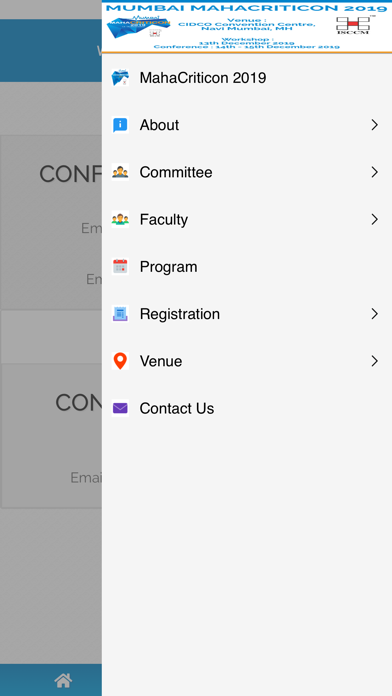Tap the Mumbai Mahacriticon 2019 banner image

tap(247, 27)
